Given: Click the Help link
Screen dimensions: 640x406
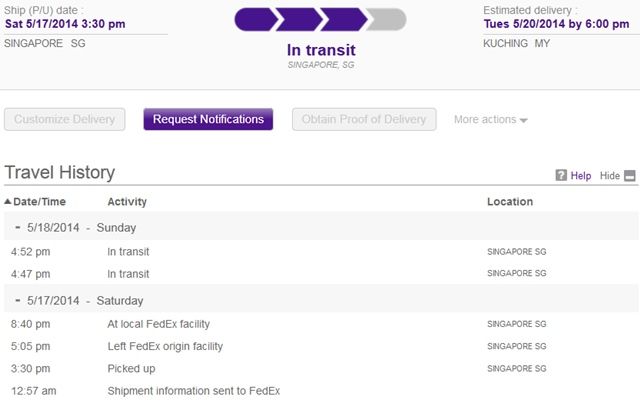Looking at the screenshot, I should pyautogui.click(x=581, y=176).
